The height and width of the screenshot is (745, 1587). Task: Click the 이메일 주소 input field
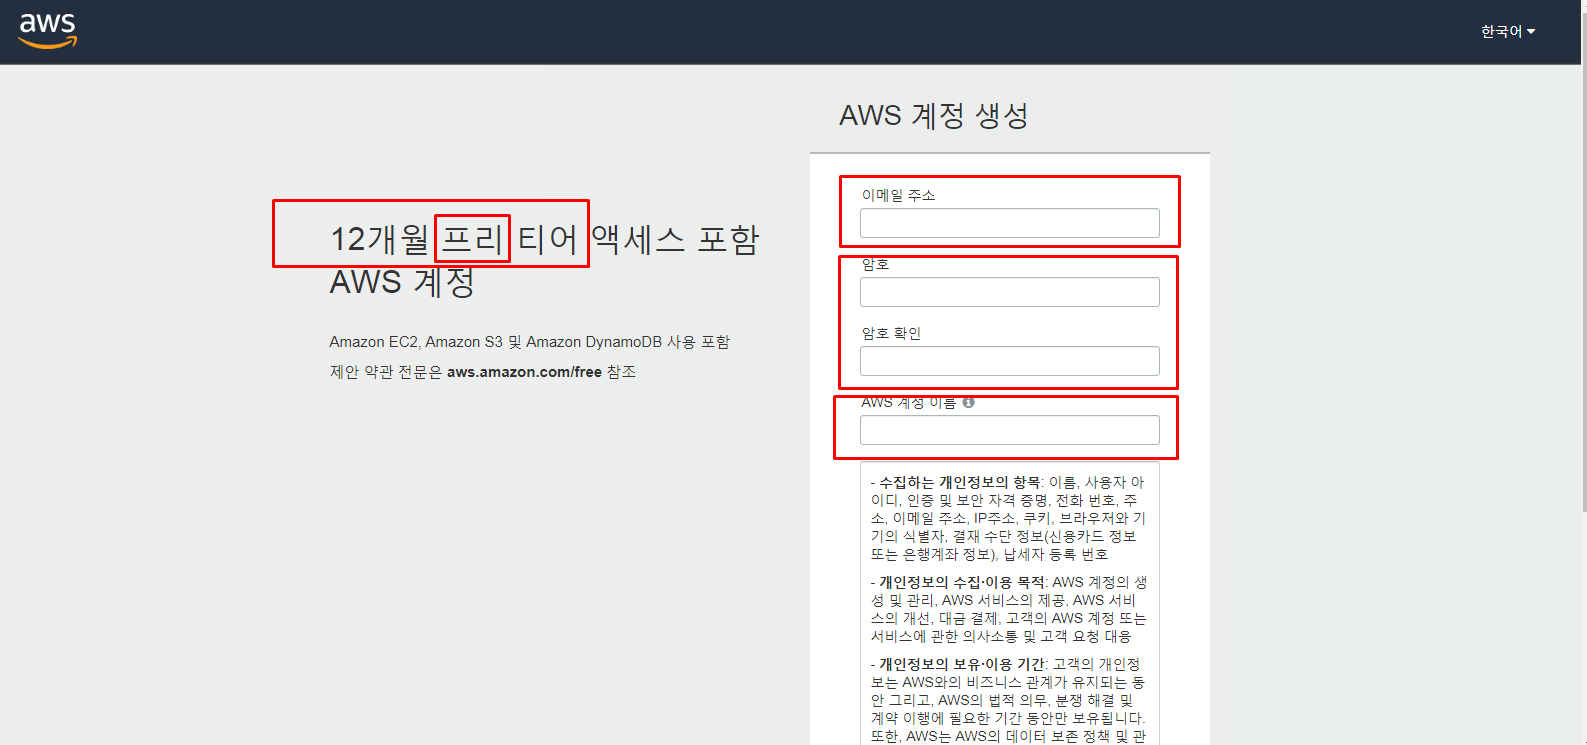(1009, 223)
